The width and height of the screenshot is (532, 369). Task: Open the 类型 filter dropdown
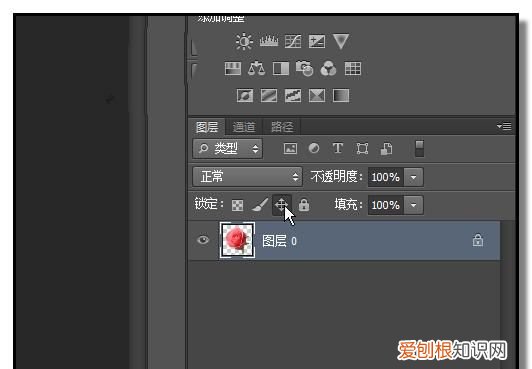pyautogui.click(x=227, y=148)
